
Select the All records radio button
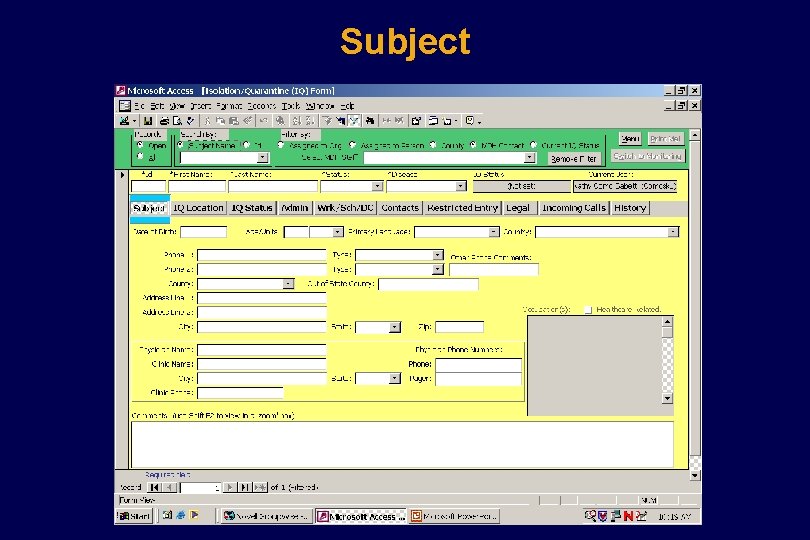[140, 157]
